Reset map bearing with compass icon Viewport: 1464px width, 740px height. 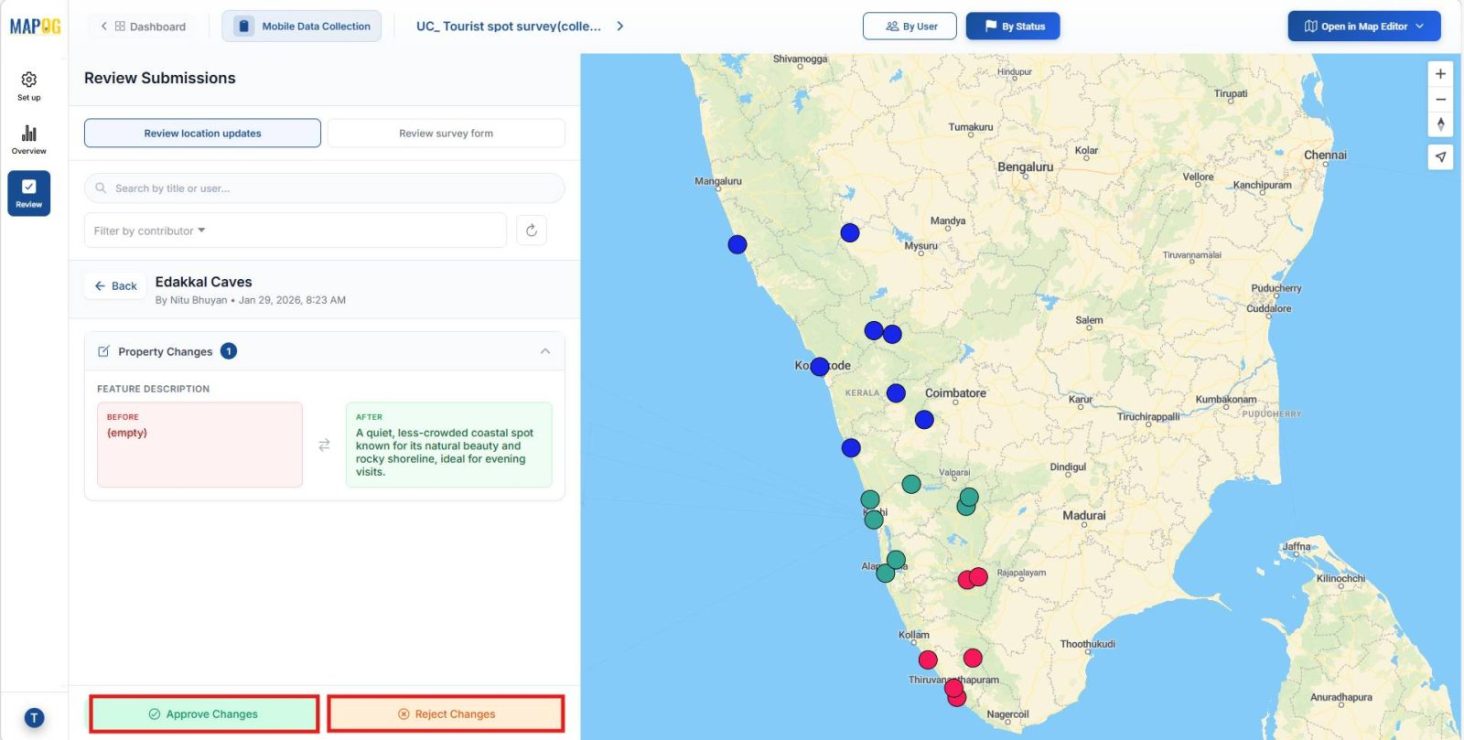[1440, 123]
